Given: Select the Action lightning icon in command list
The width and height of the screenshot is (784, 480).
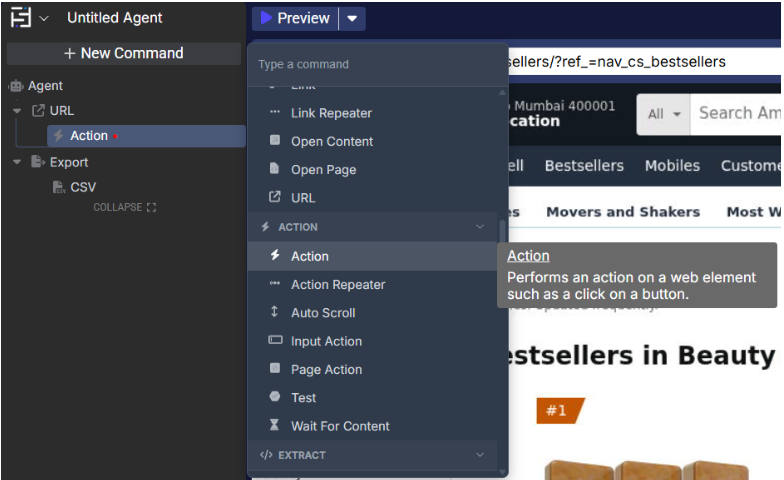Looking at the screenshot, I should [275, 256].
